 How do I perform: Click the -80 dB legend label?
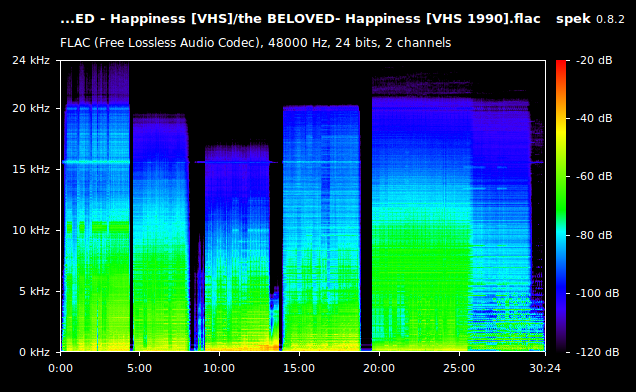pos(594,235)
